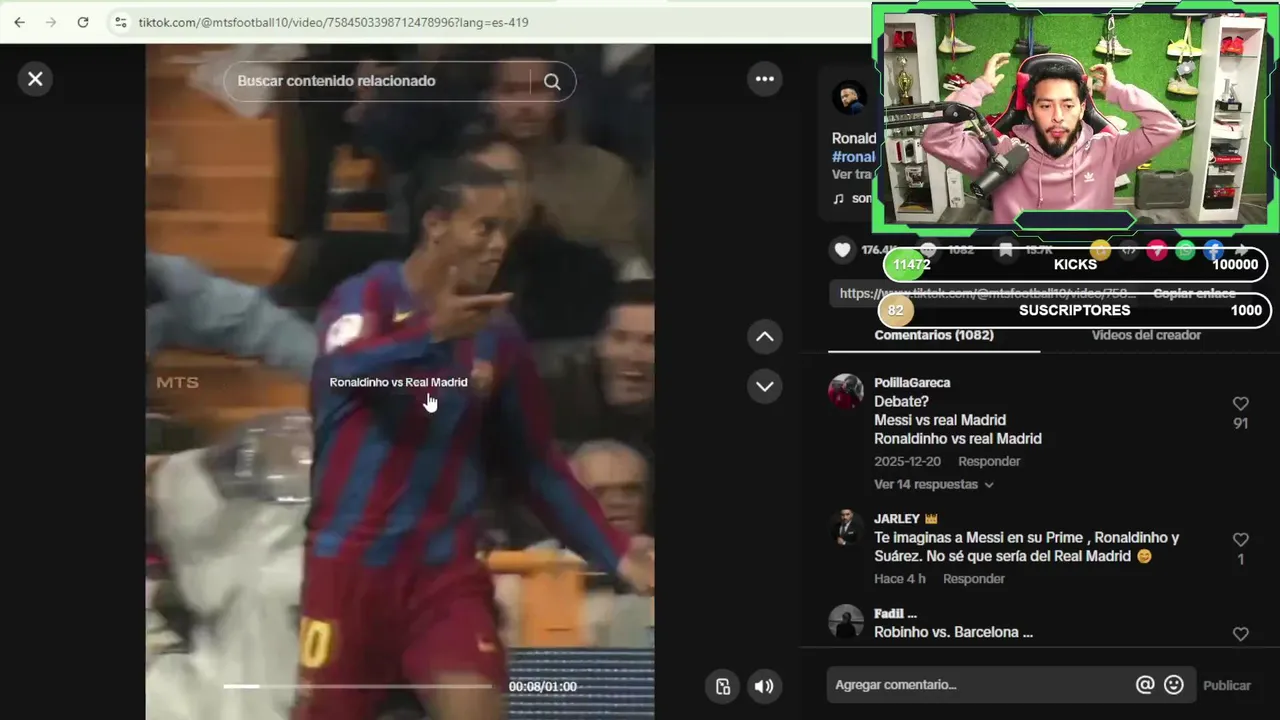Send to friends with red arrow icon

click(x=1157, y=250)
